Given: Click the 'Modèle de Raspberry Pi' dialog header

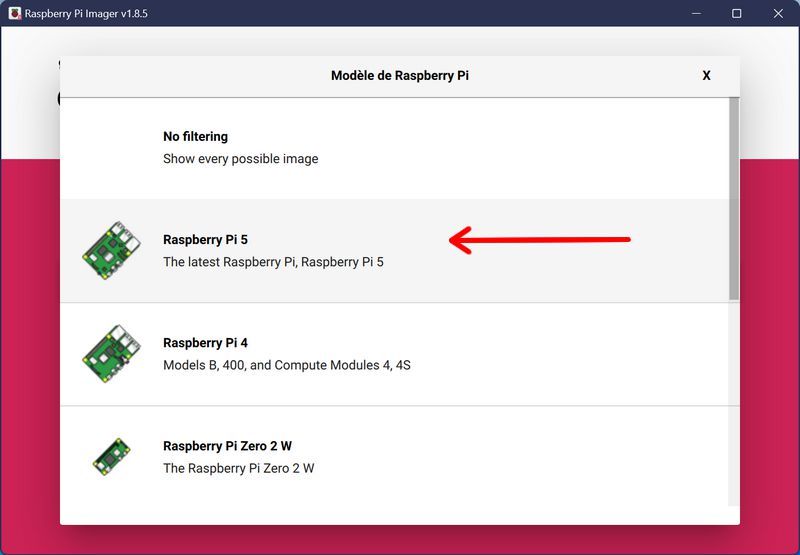Looking at the screenshot, I should [399, 75].
